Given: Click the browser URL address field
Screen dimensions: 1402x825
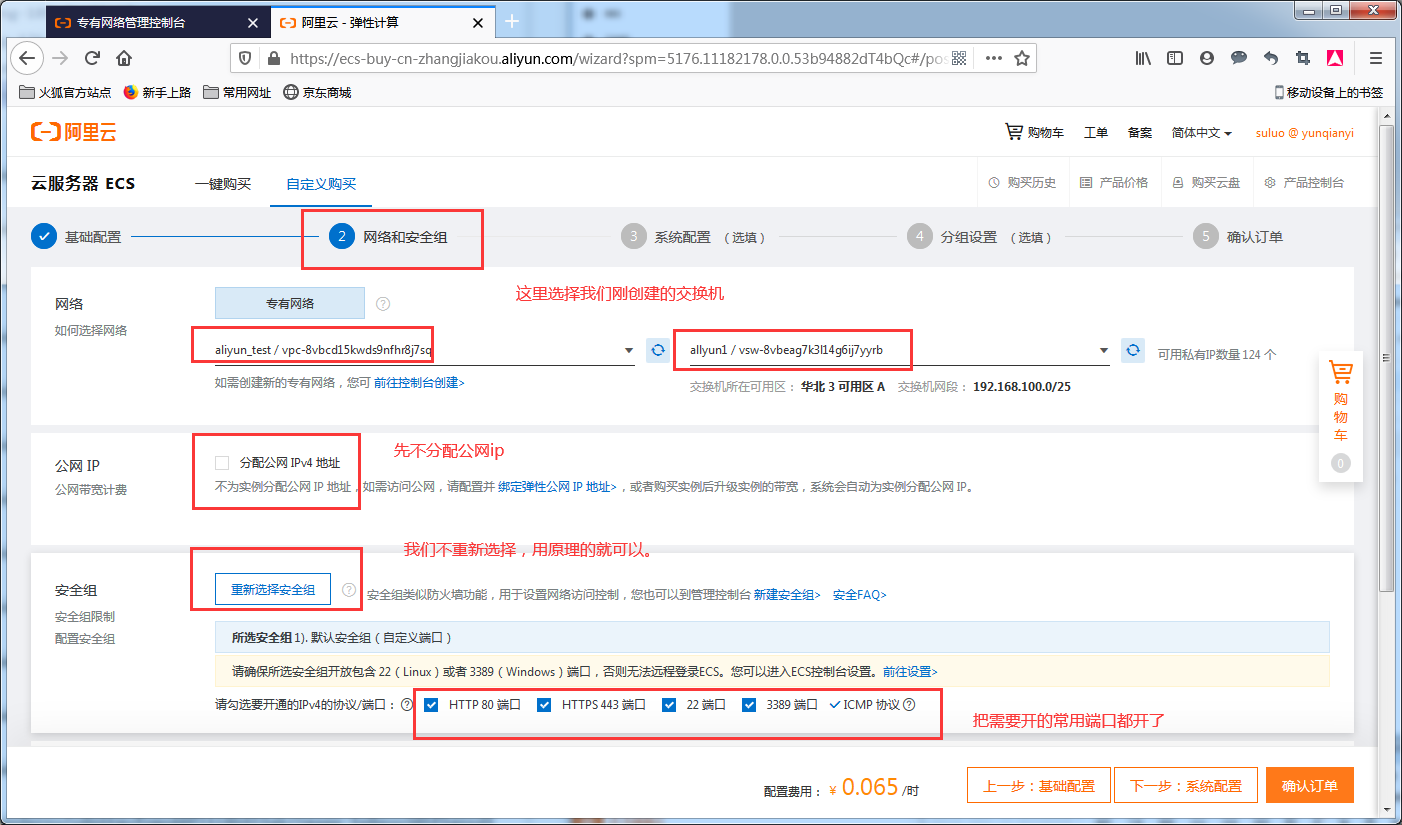Looking at the screenshot, I should click(600, 58).
